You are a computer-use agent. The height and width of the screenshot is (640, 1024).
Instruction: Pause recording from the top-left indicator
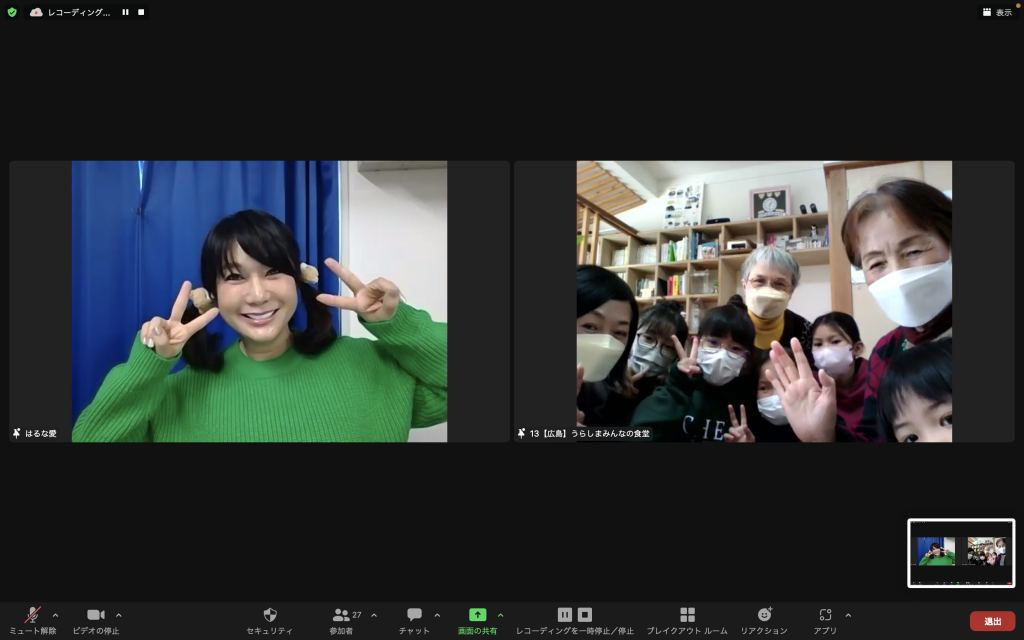click(125, 12)
